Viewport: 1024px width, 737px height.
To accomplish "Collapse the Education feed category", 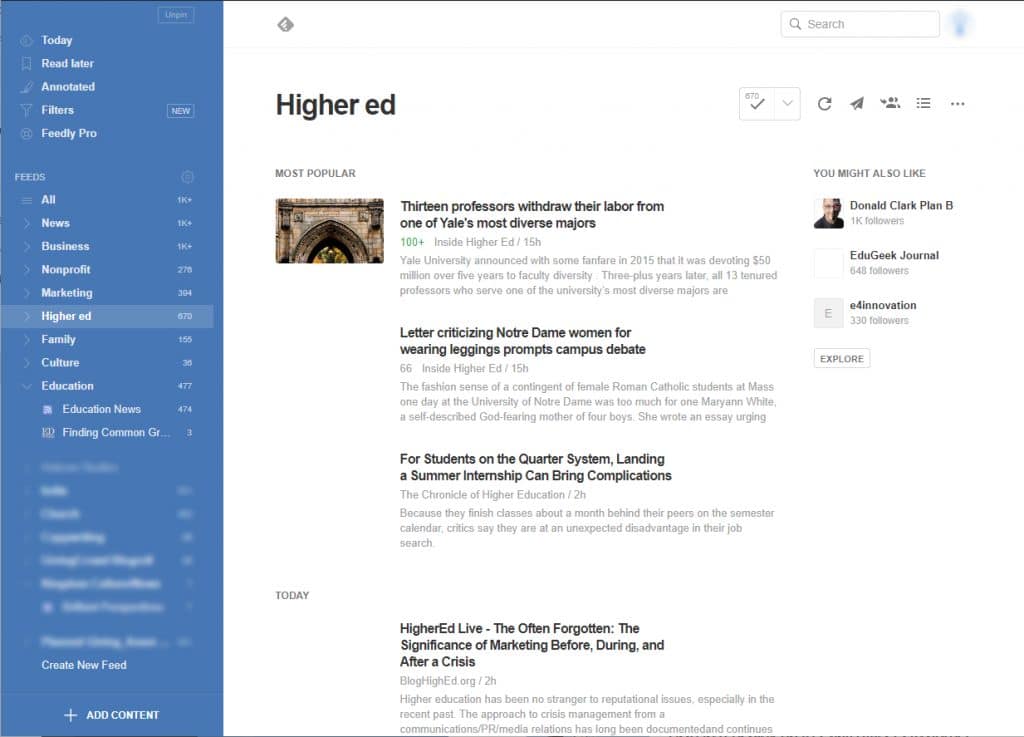I will [26, 386].
